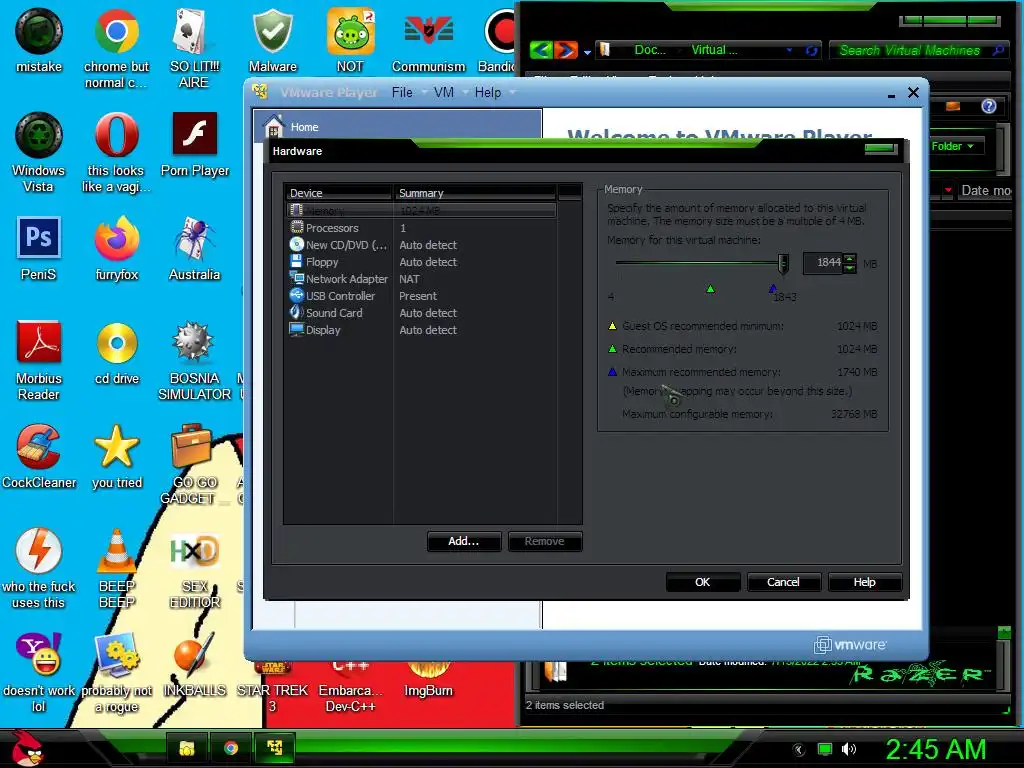Open the Folder dropdown in Explorer
This screenshot has width=1024, height=768.
[953, 146]
